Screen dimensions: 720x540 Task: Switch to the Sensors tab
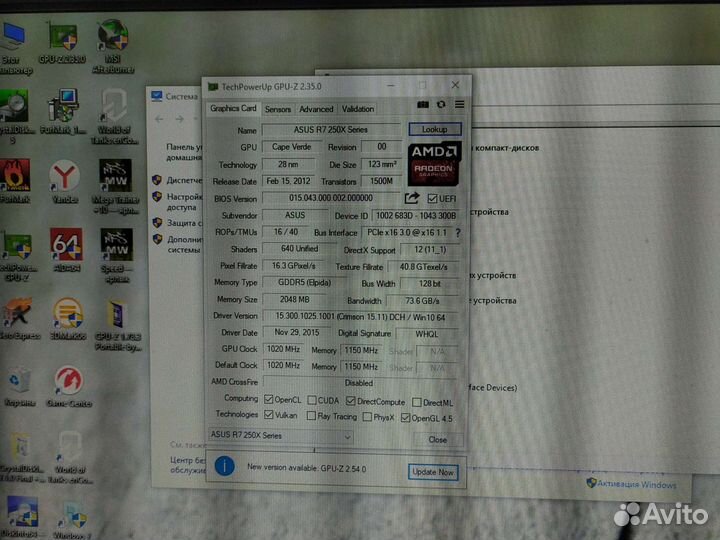click(x=278, y=109)
